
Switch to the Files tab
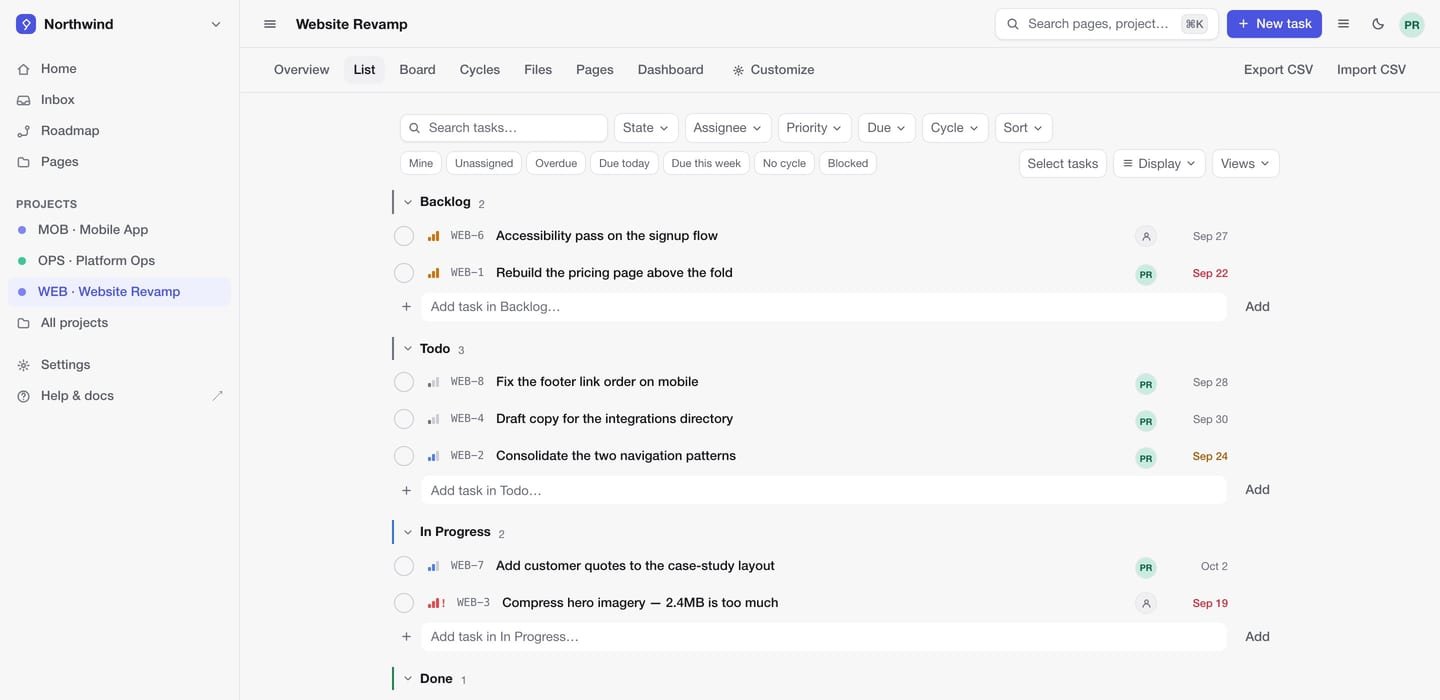coord(538,70)
